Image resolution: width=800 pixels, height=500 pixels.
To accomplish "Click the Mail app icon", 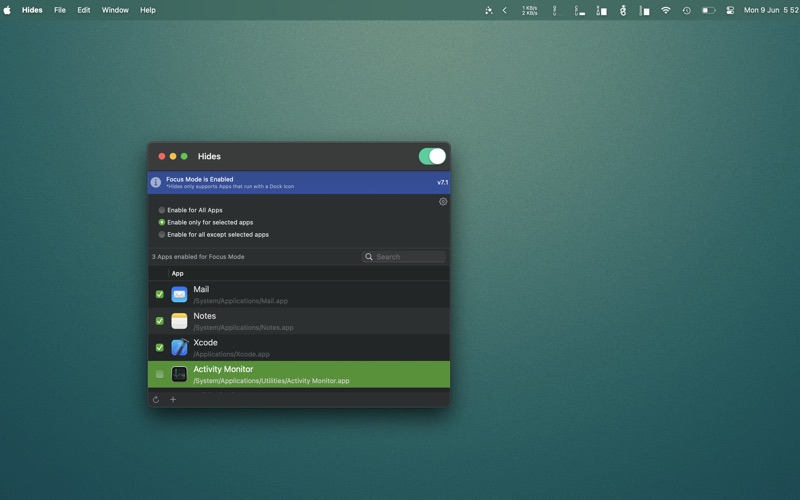I will click(179, 294).
